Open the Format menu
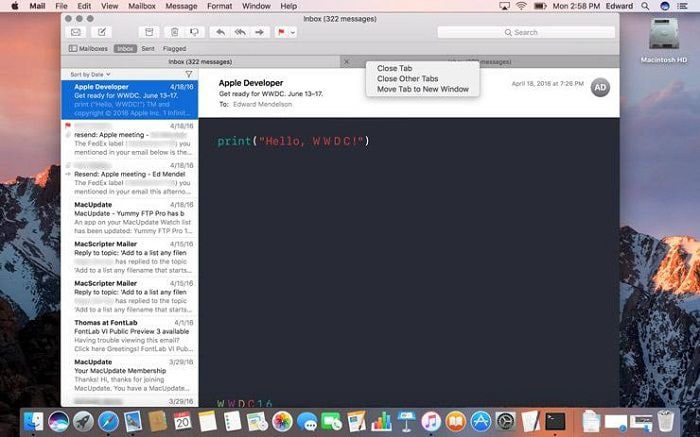This screenshot has height=437, width=700. (219, 6)
